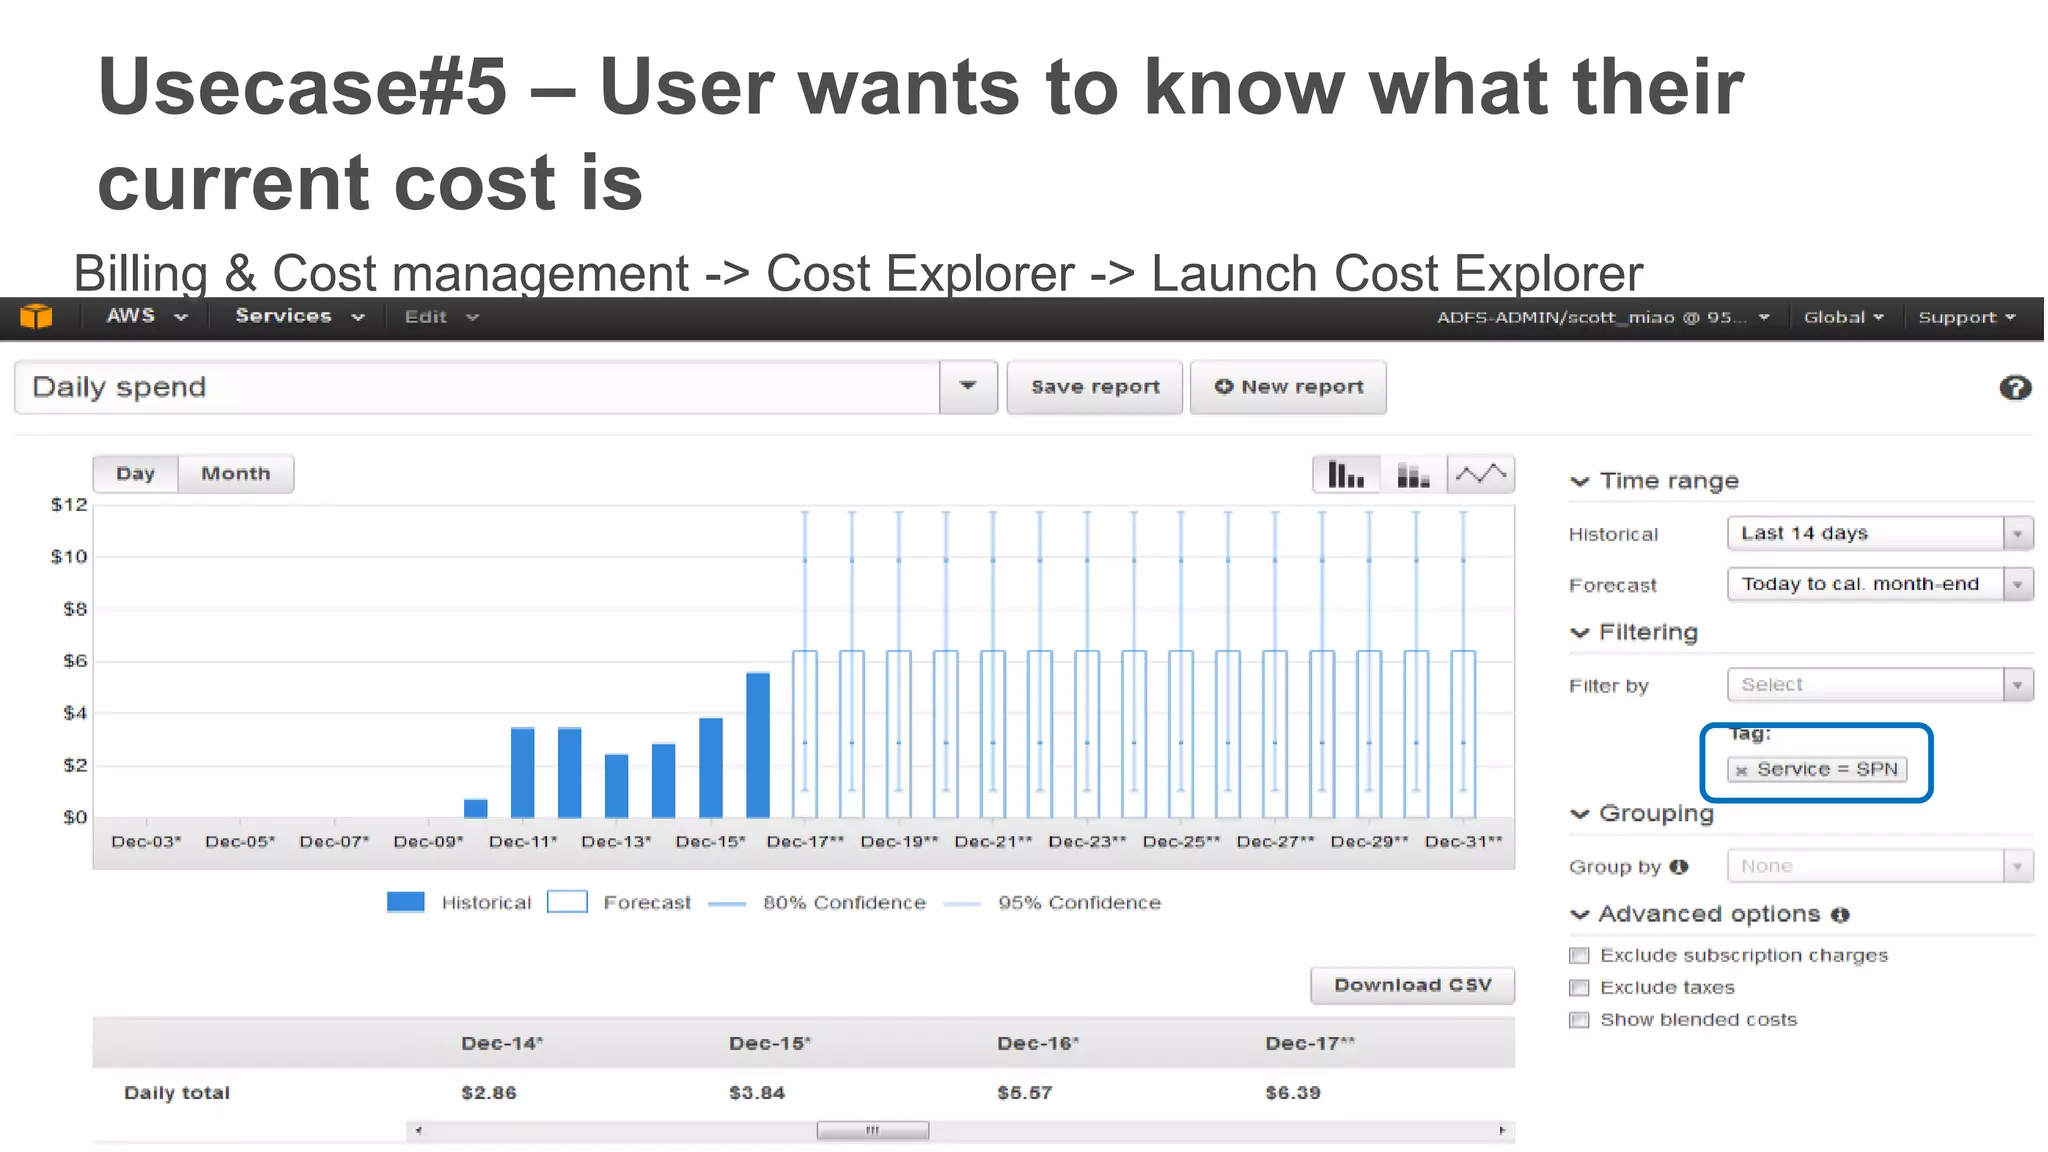Select the Month granularity toggle
The width and height of the screenshot is (2048, 1152).
point(236,474)
